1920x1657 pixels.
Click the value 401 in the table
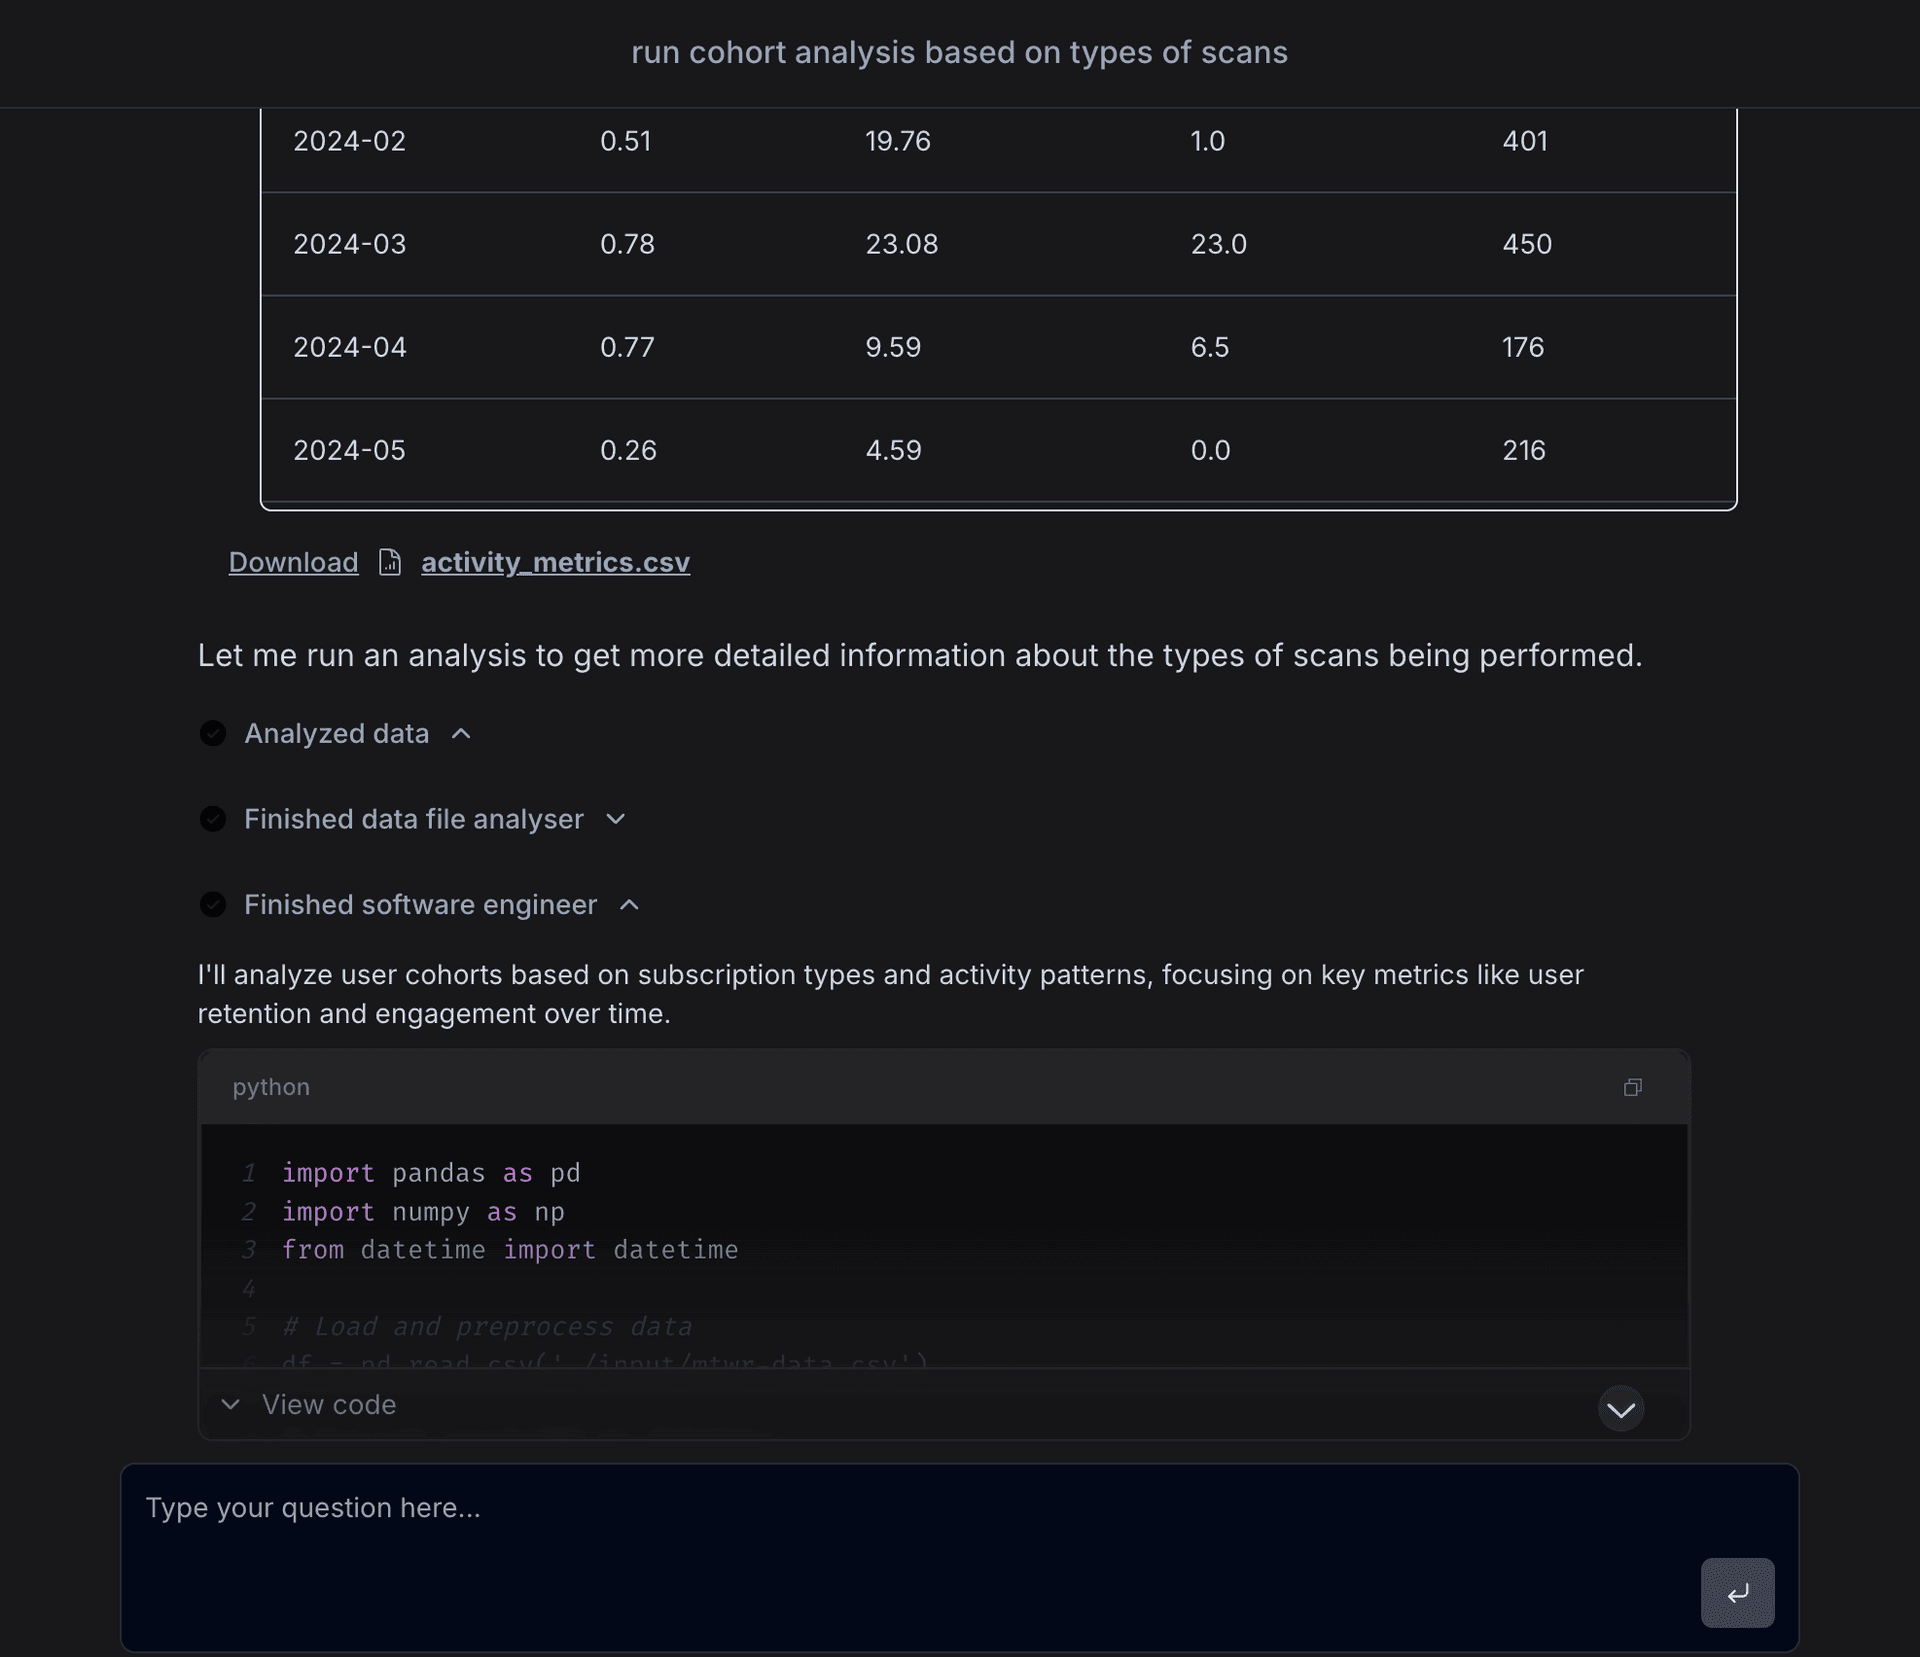1523,141
